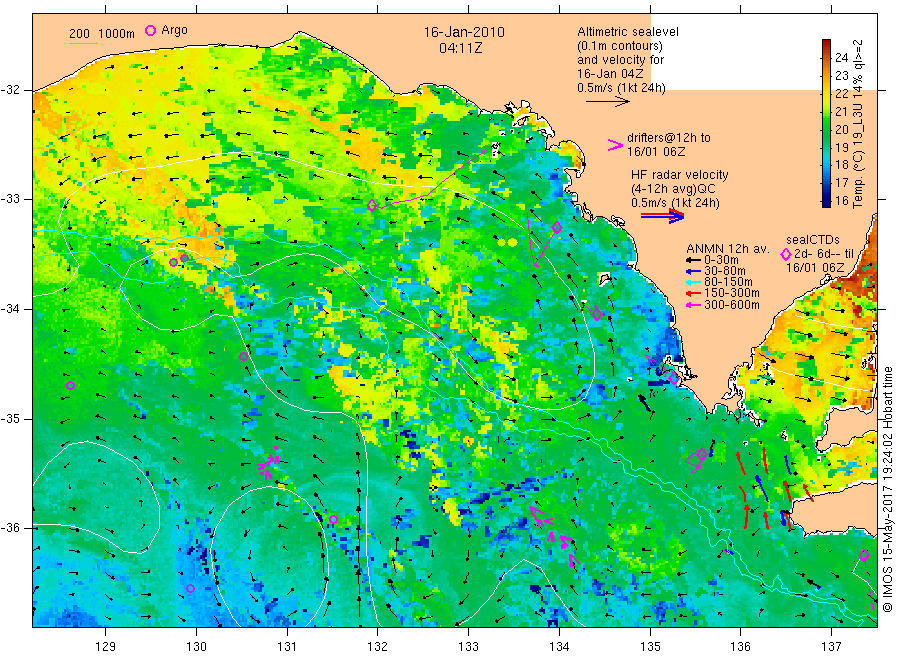Screen dimensions: 900x660
Task: Click the blue 30-80m legend arrow
Action: click(693, 271)
